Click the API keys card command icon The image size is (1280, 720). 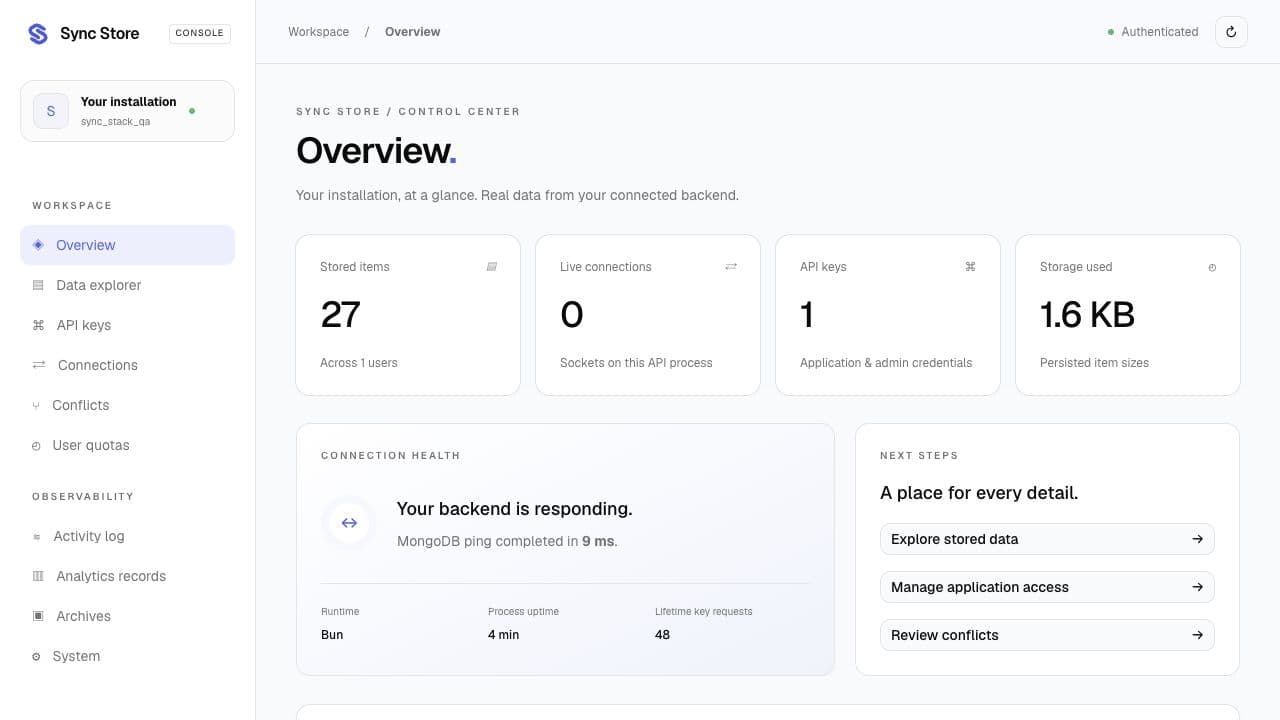tap(970, 267)
